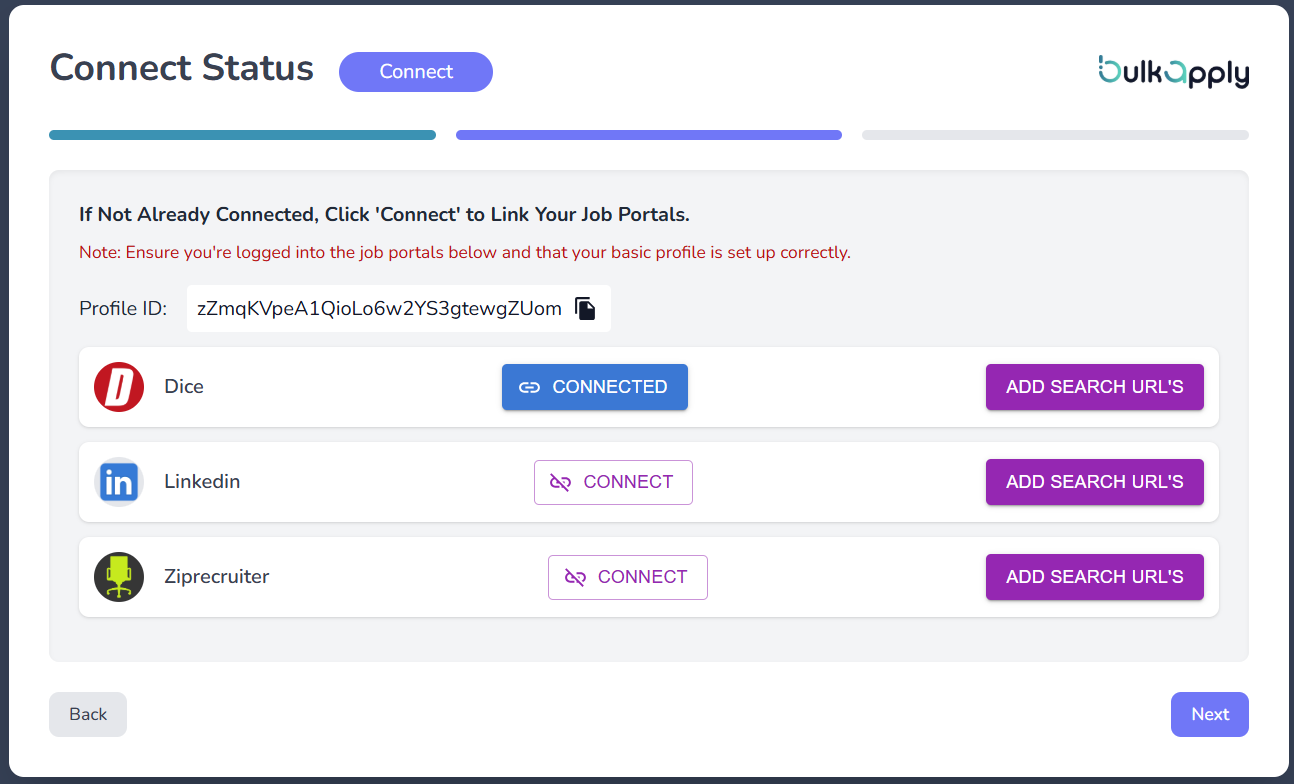Toggle the Dice CONNECTED button
Screen dimensions: 1294x784
595,387
